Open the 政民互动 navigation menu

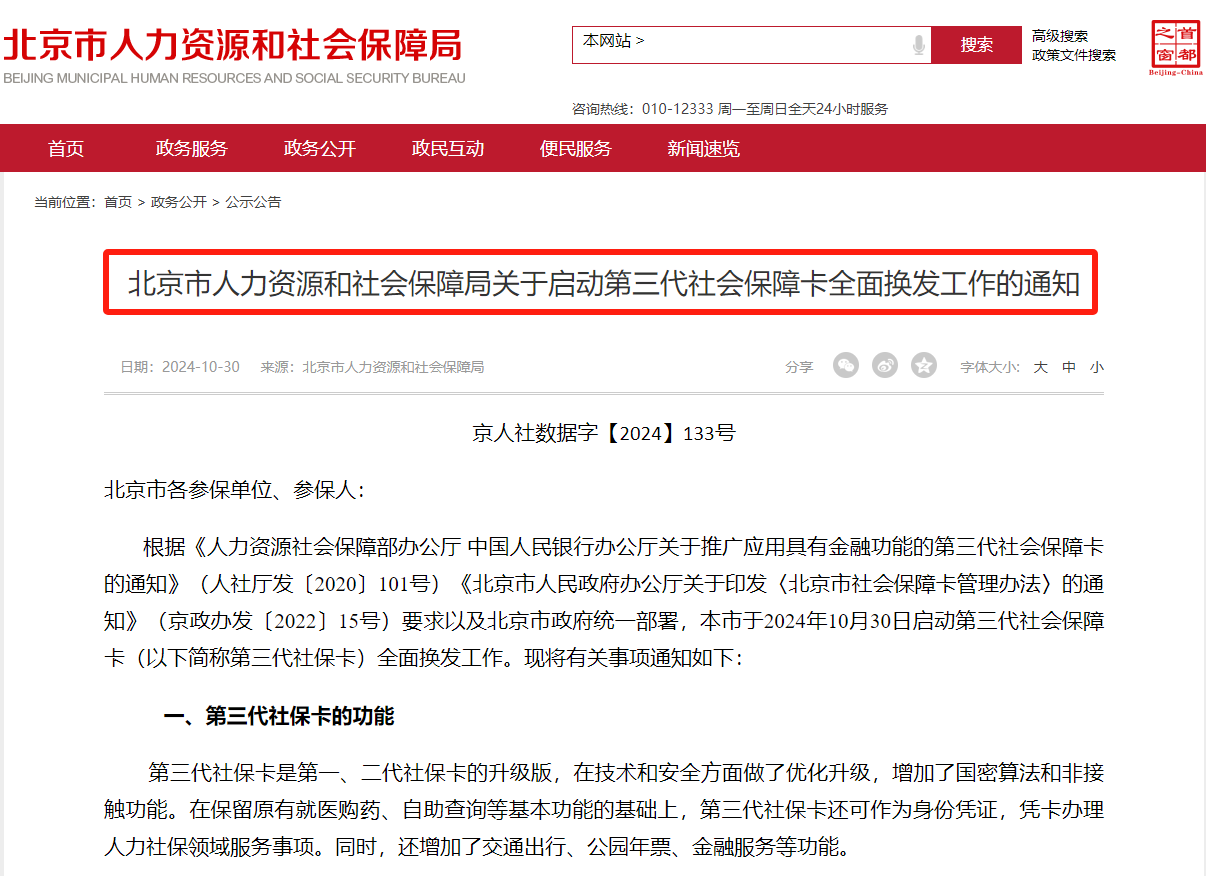point(448,149)
